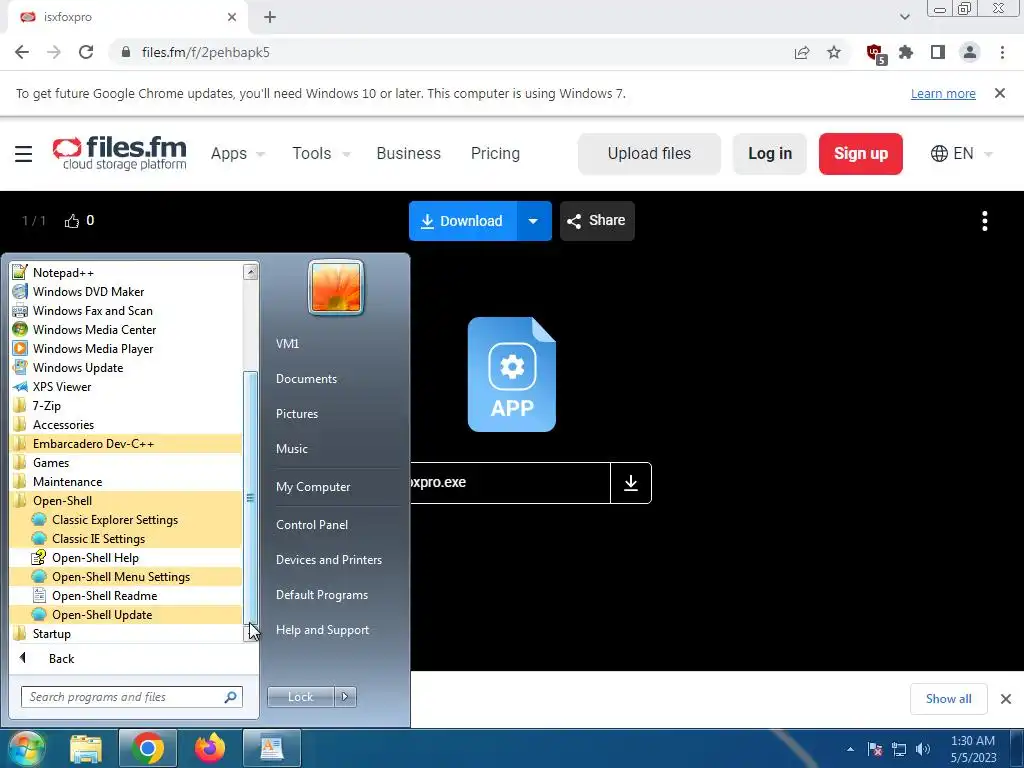Click Pricing in site navigation
1024x768 pixels.
tap(495, 153)
